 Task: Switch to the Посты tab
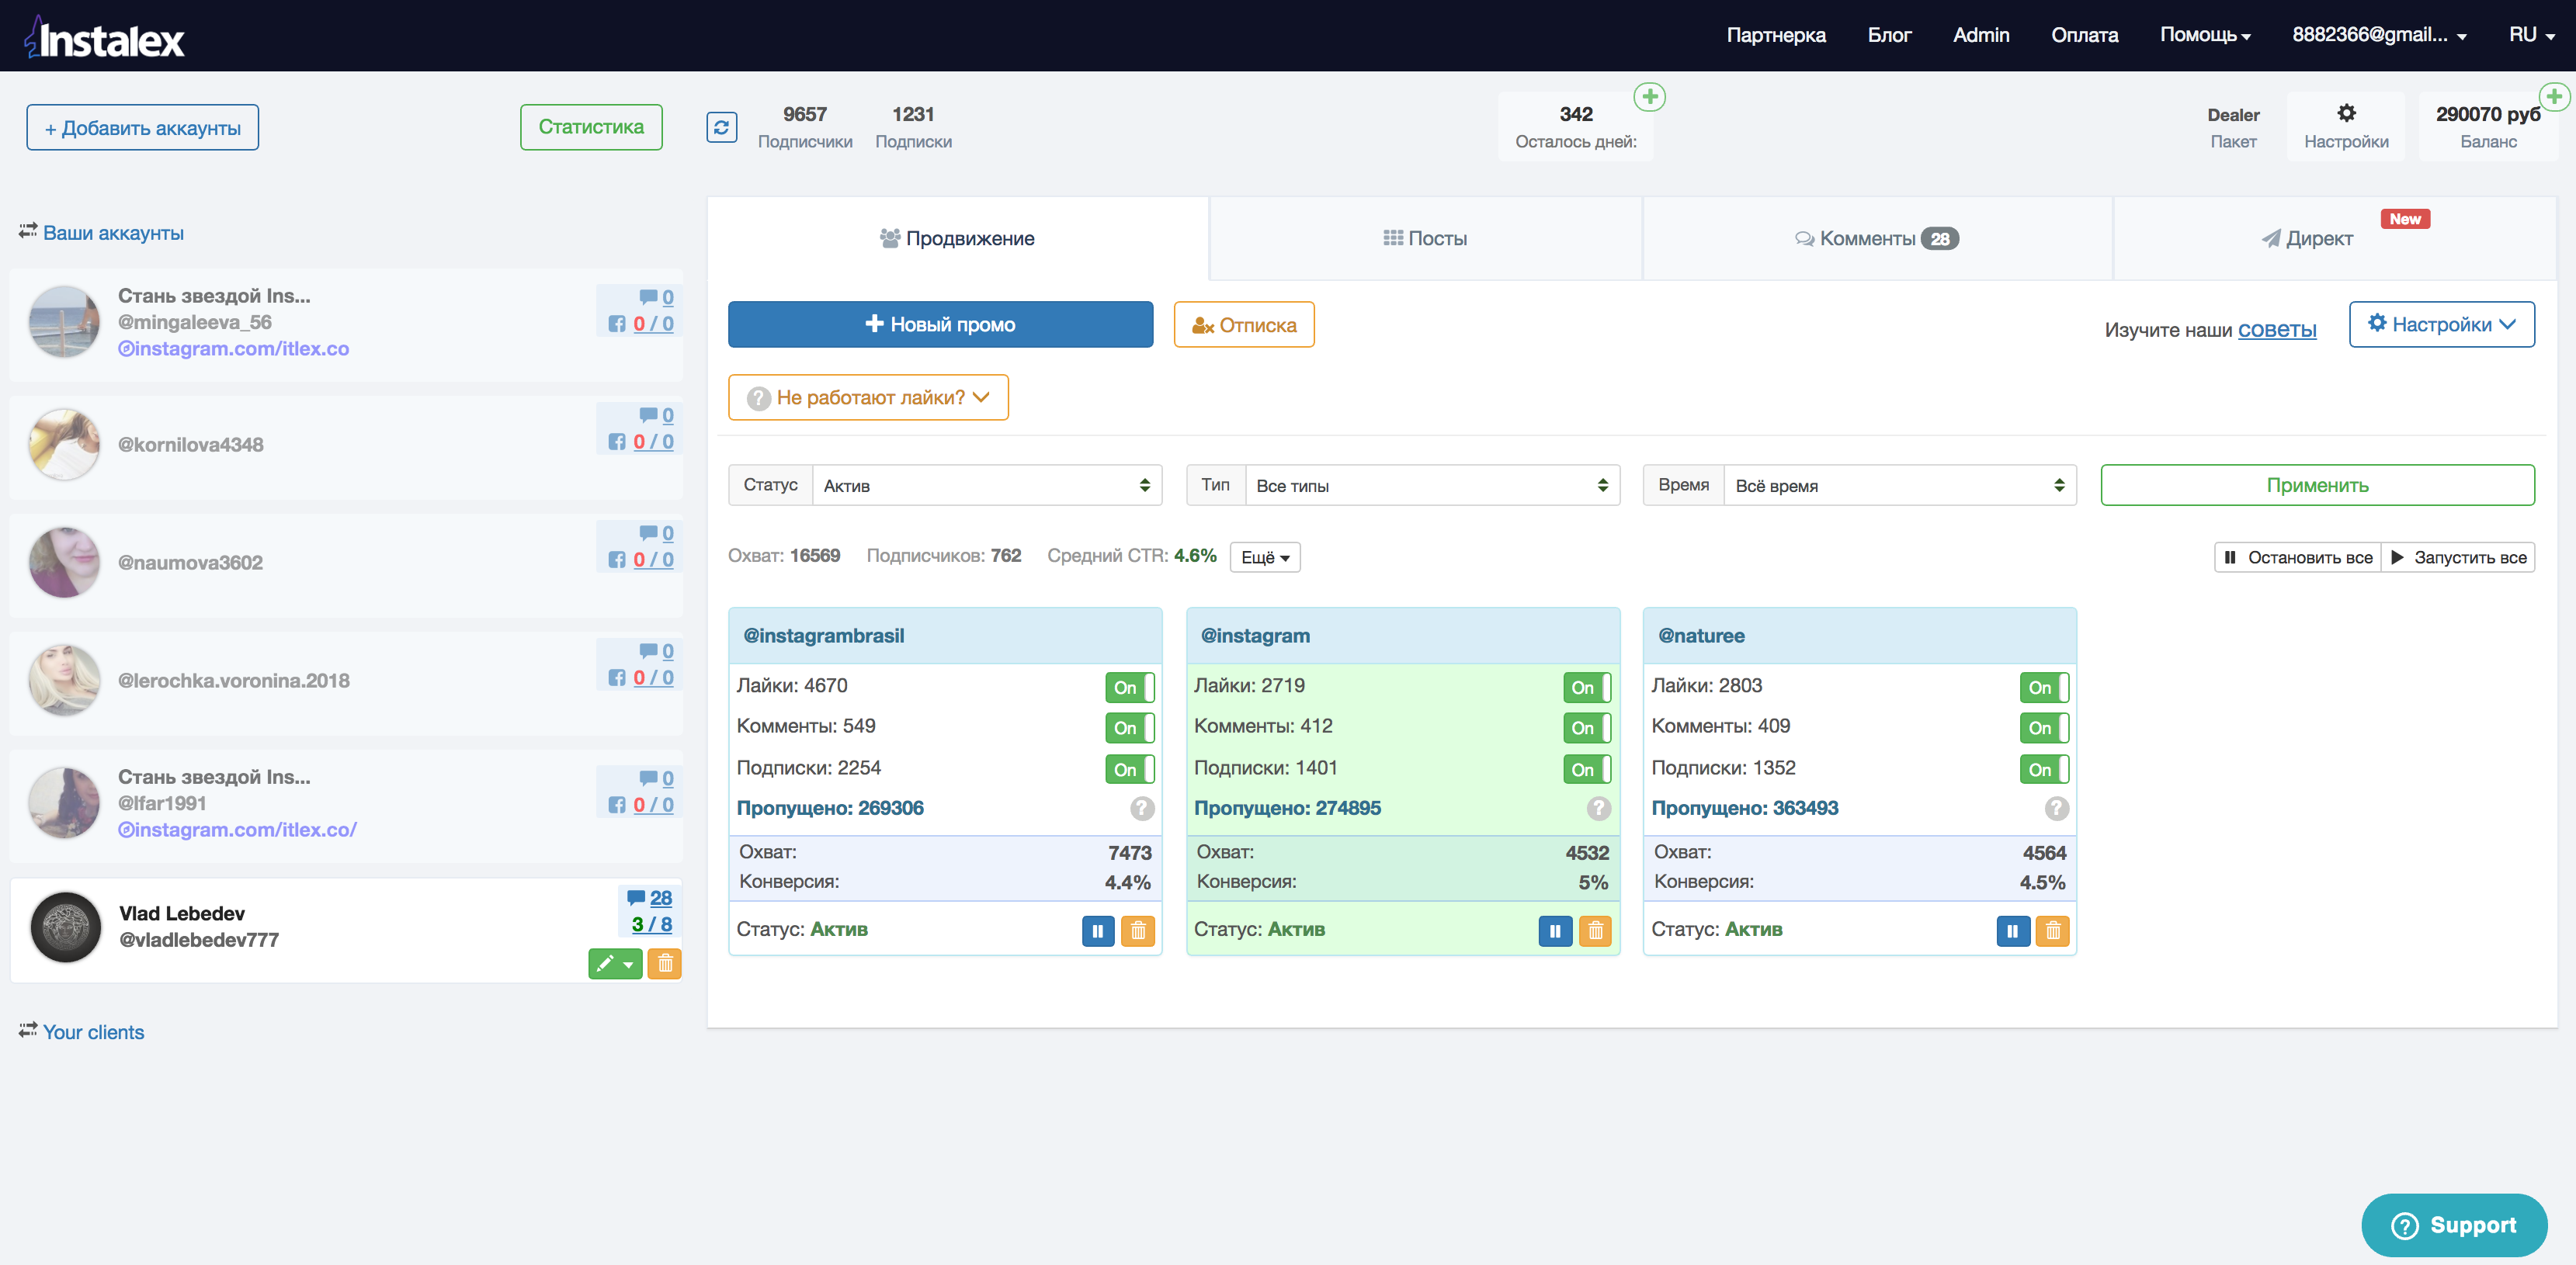[x=1425, y=237]
